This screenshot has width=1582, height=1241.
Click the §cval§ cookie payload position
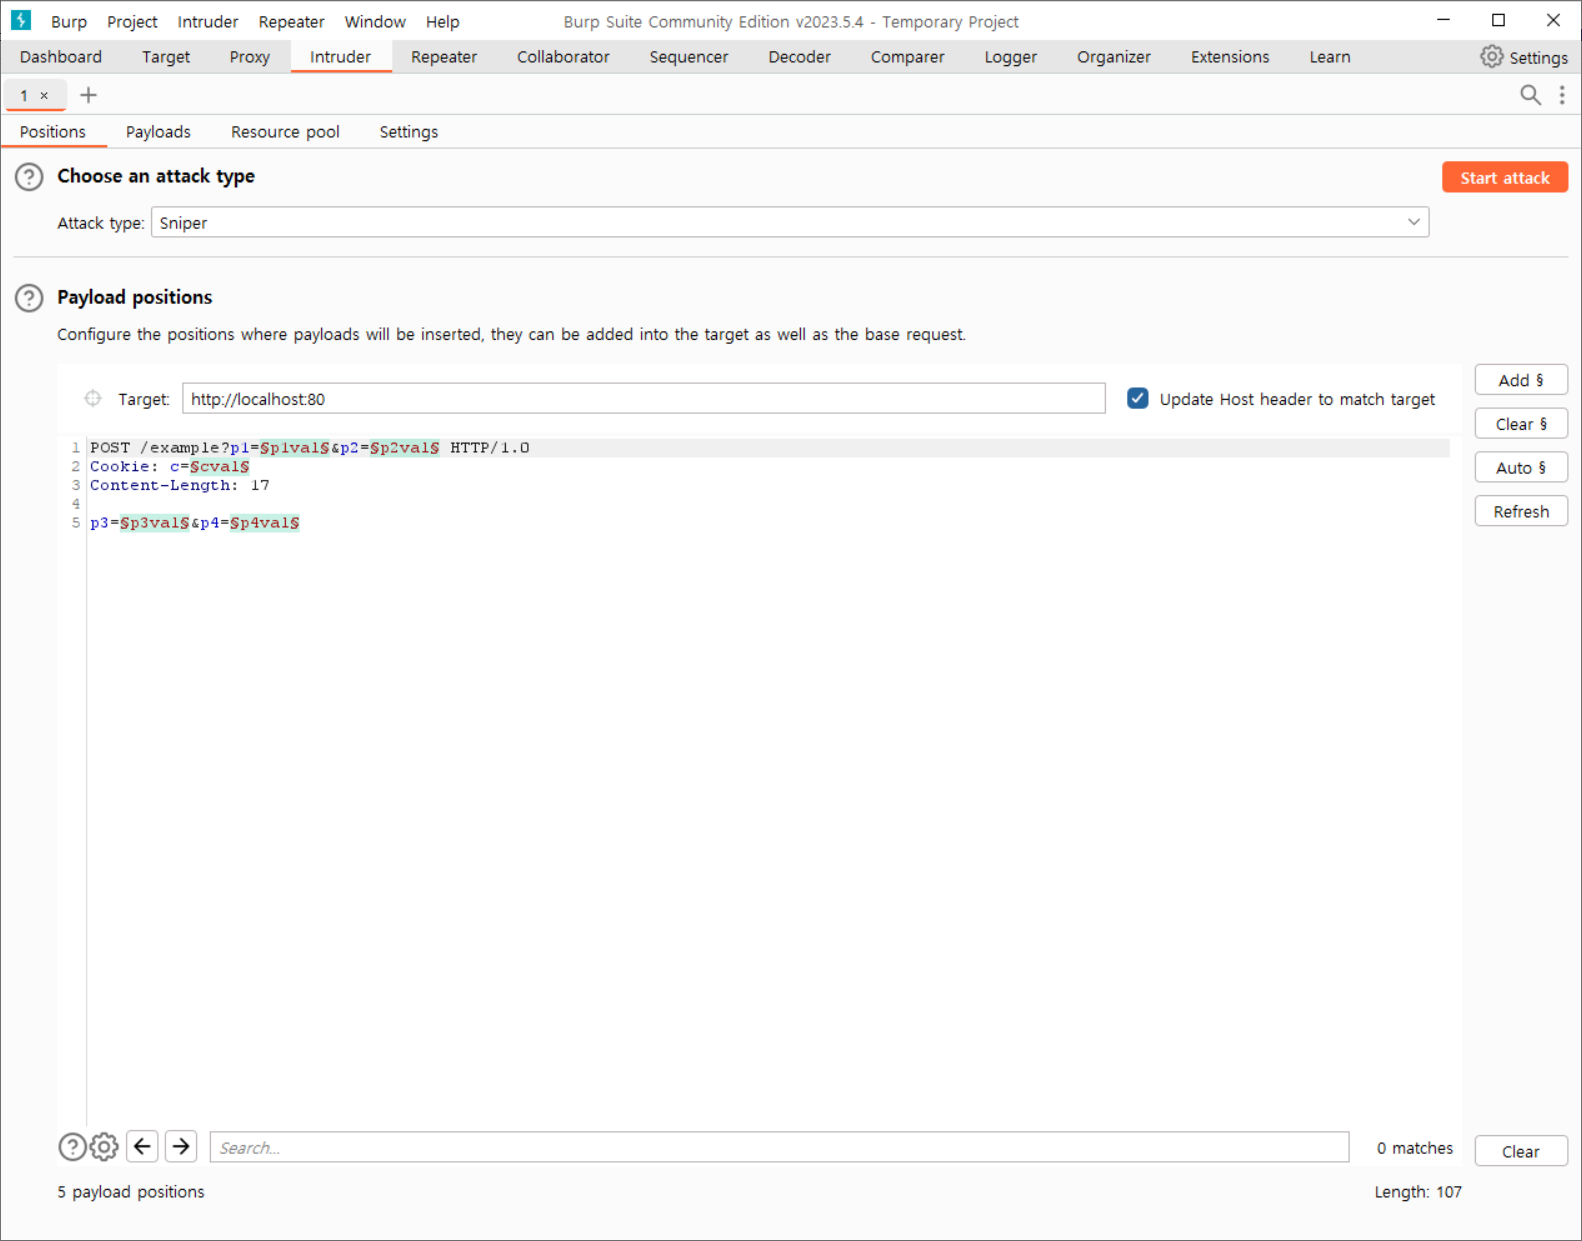tap(219, 467)
